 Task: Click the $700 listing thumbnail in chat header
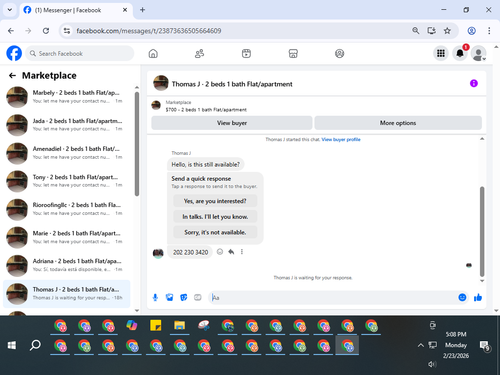[156, 105]
